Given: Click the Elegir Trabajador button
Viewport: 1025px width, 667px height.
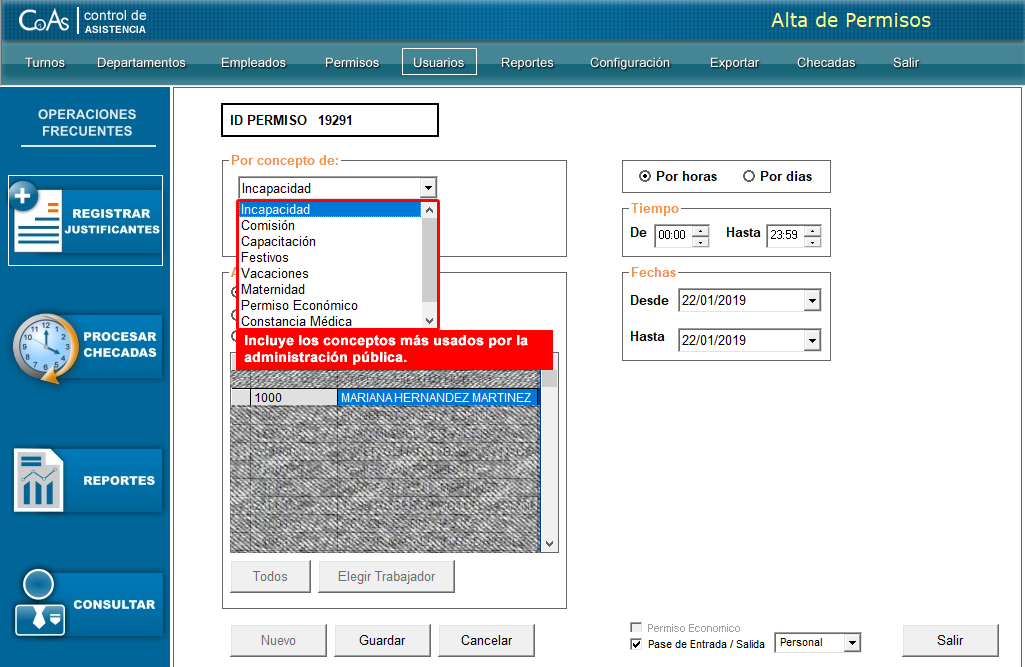Looking at the screenshot, I should tap(385, 576).
